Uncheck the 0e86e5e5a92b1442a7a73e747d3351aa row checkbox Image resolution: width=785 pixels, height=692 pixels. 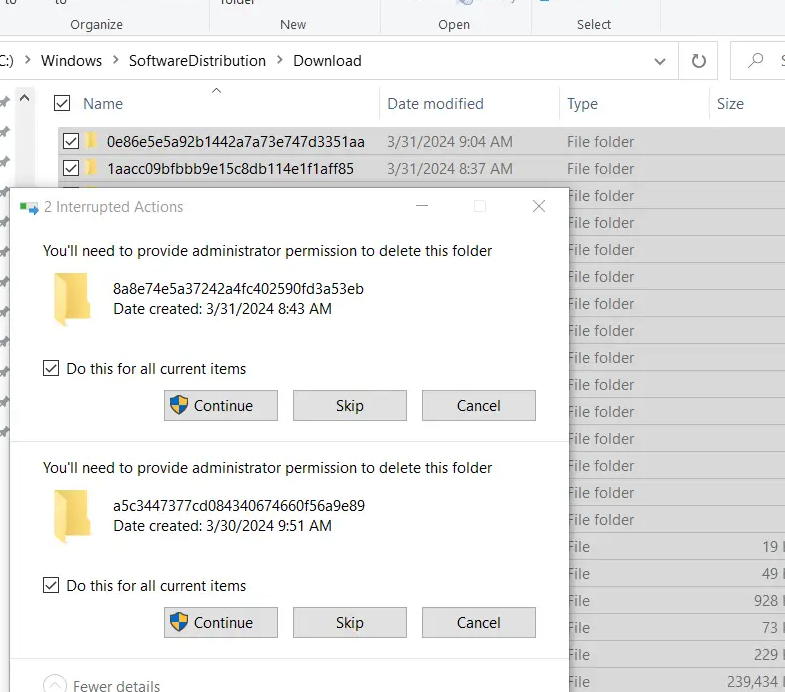71,141
